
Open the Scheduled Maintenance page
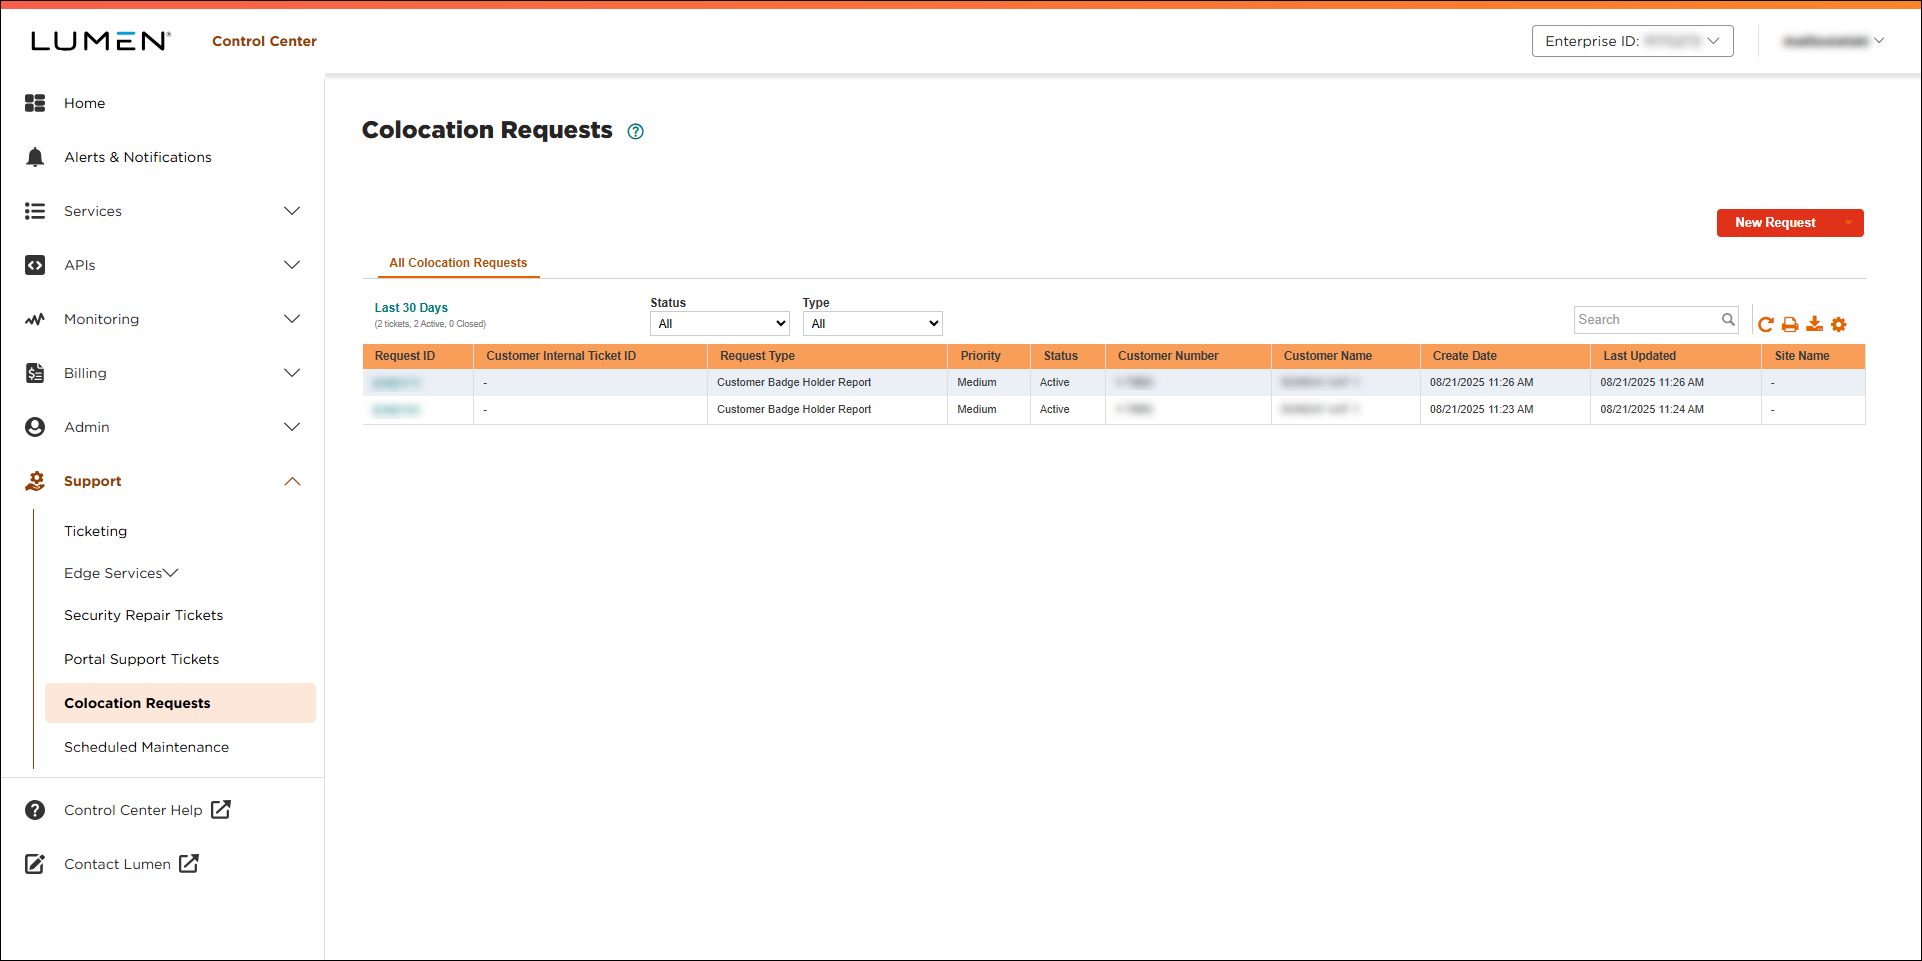(x=146, y=746)
